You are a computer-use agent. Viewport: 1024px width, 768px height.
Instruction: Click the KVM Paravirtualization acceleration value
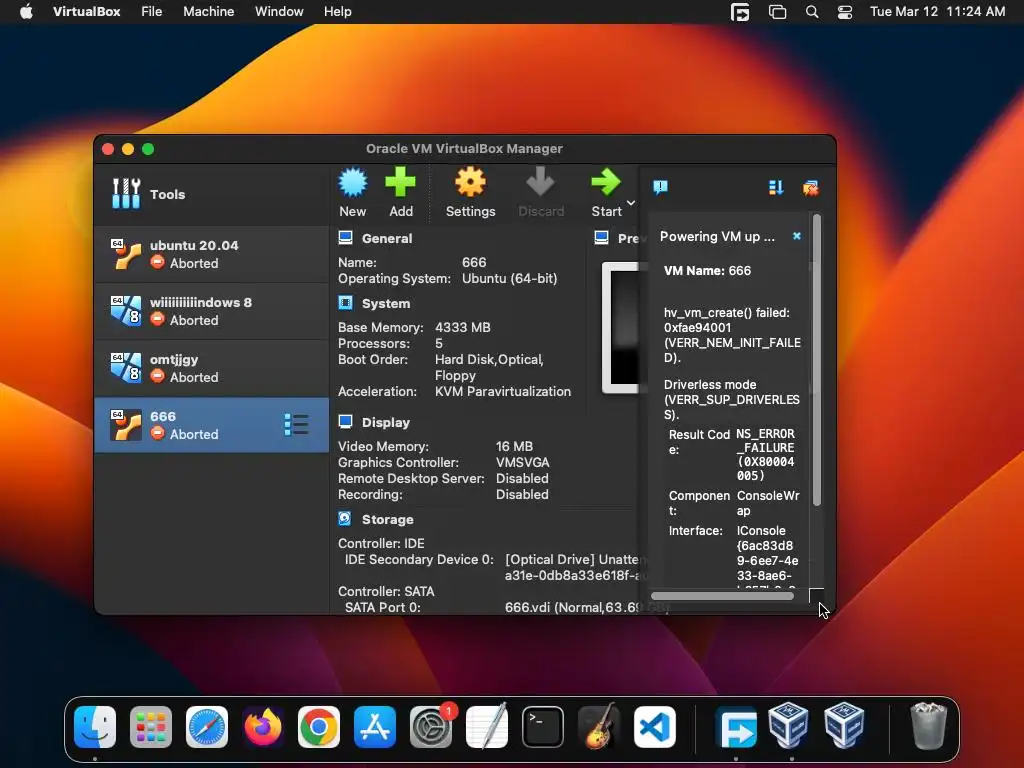(x=503, y=391)
